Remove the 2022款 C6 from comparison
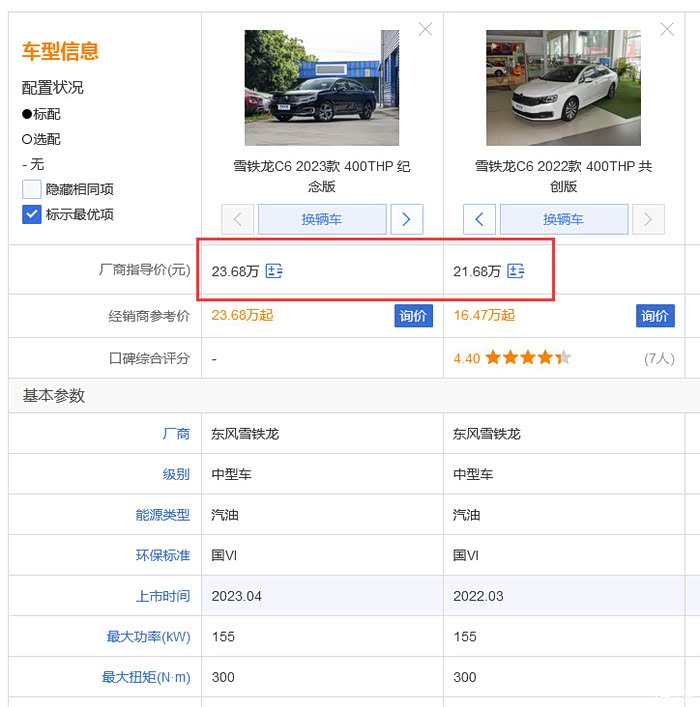Viewport: 700px width, 707px height. pyautogui.click(x=667, y=30)
